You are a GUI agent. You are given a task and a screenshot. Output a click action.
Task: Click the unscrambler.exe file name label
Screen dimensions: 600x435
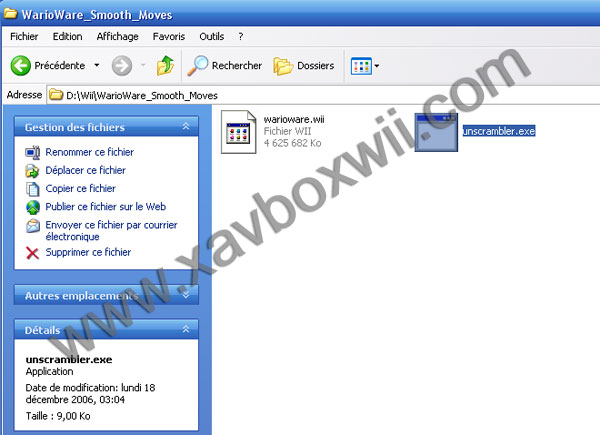point(499,131)
